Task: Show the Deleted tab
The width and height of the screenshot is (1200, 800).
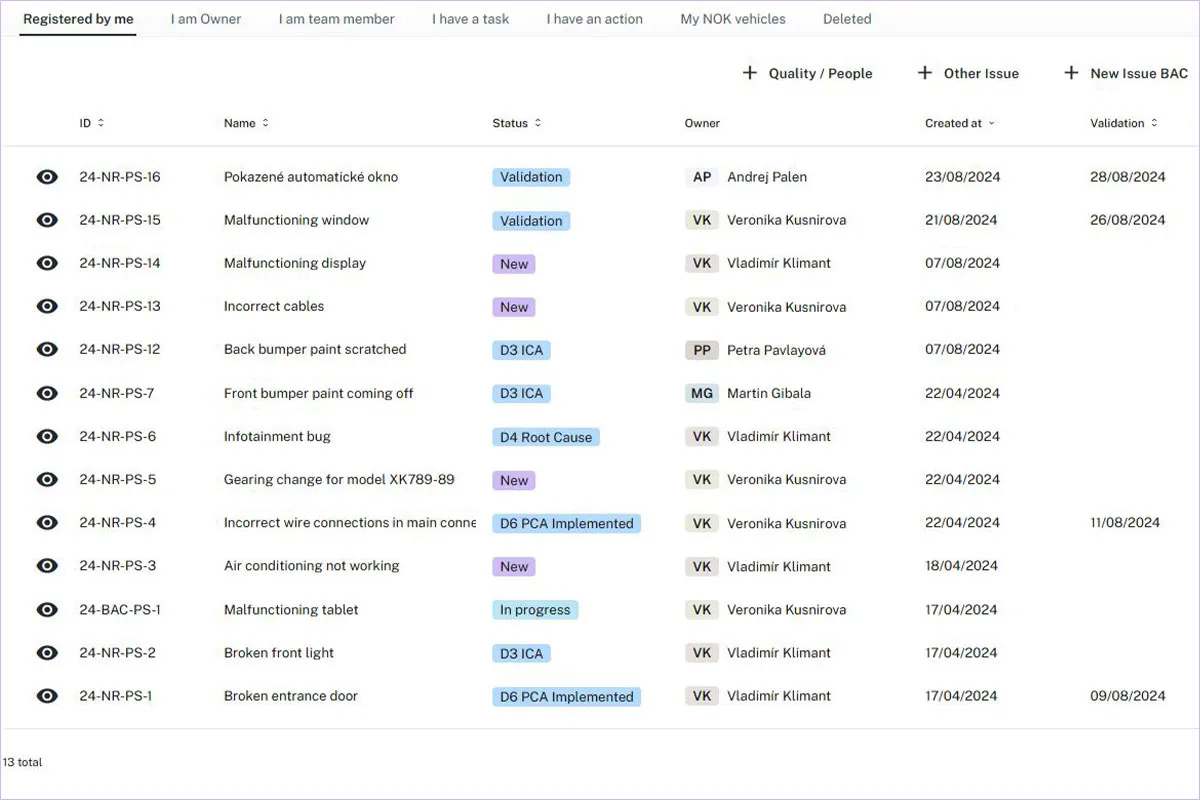Action: pos(847,19)
